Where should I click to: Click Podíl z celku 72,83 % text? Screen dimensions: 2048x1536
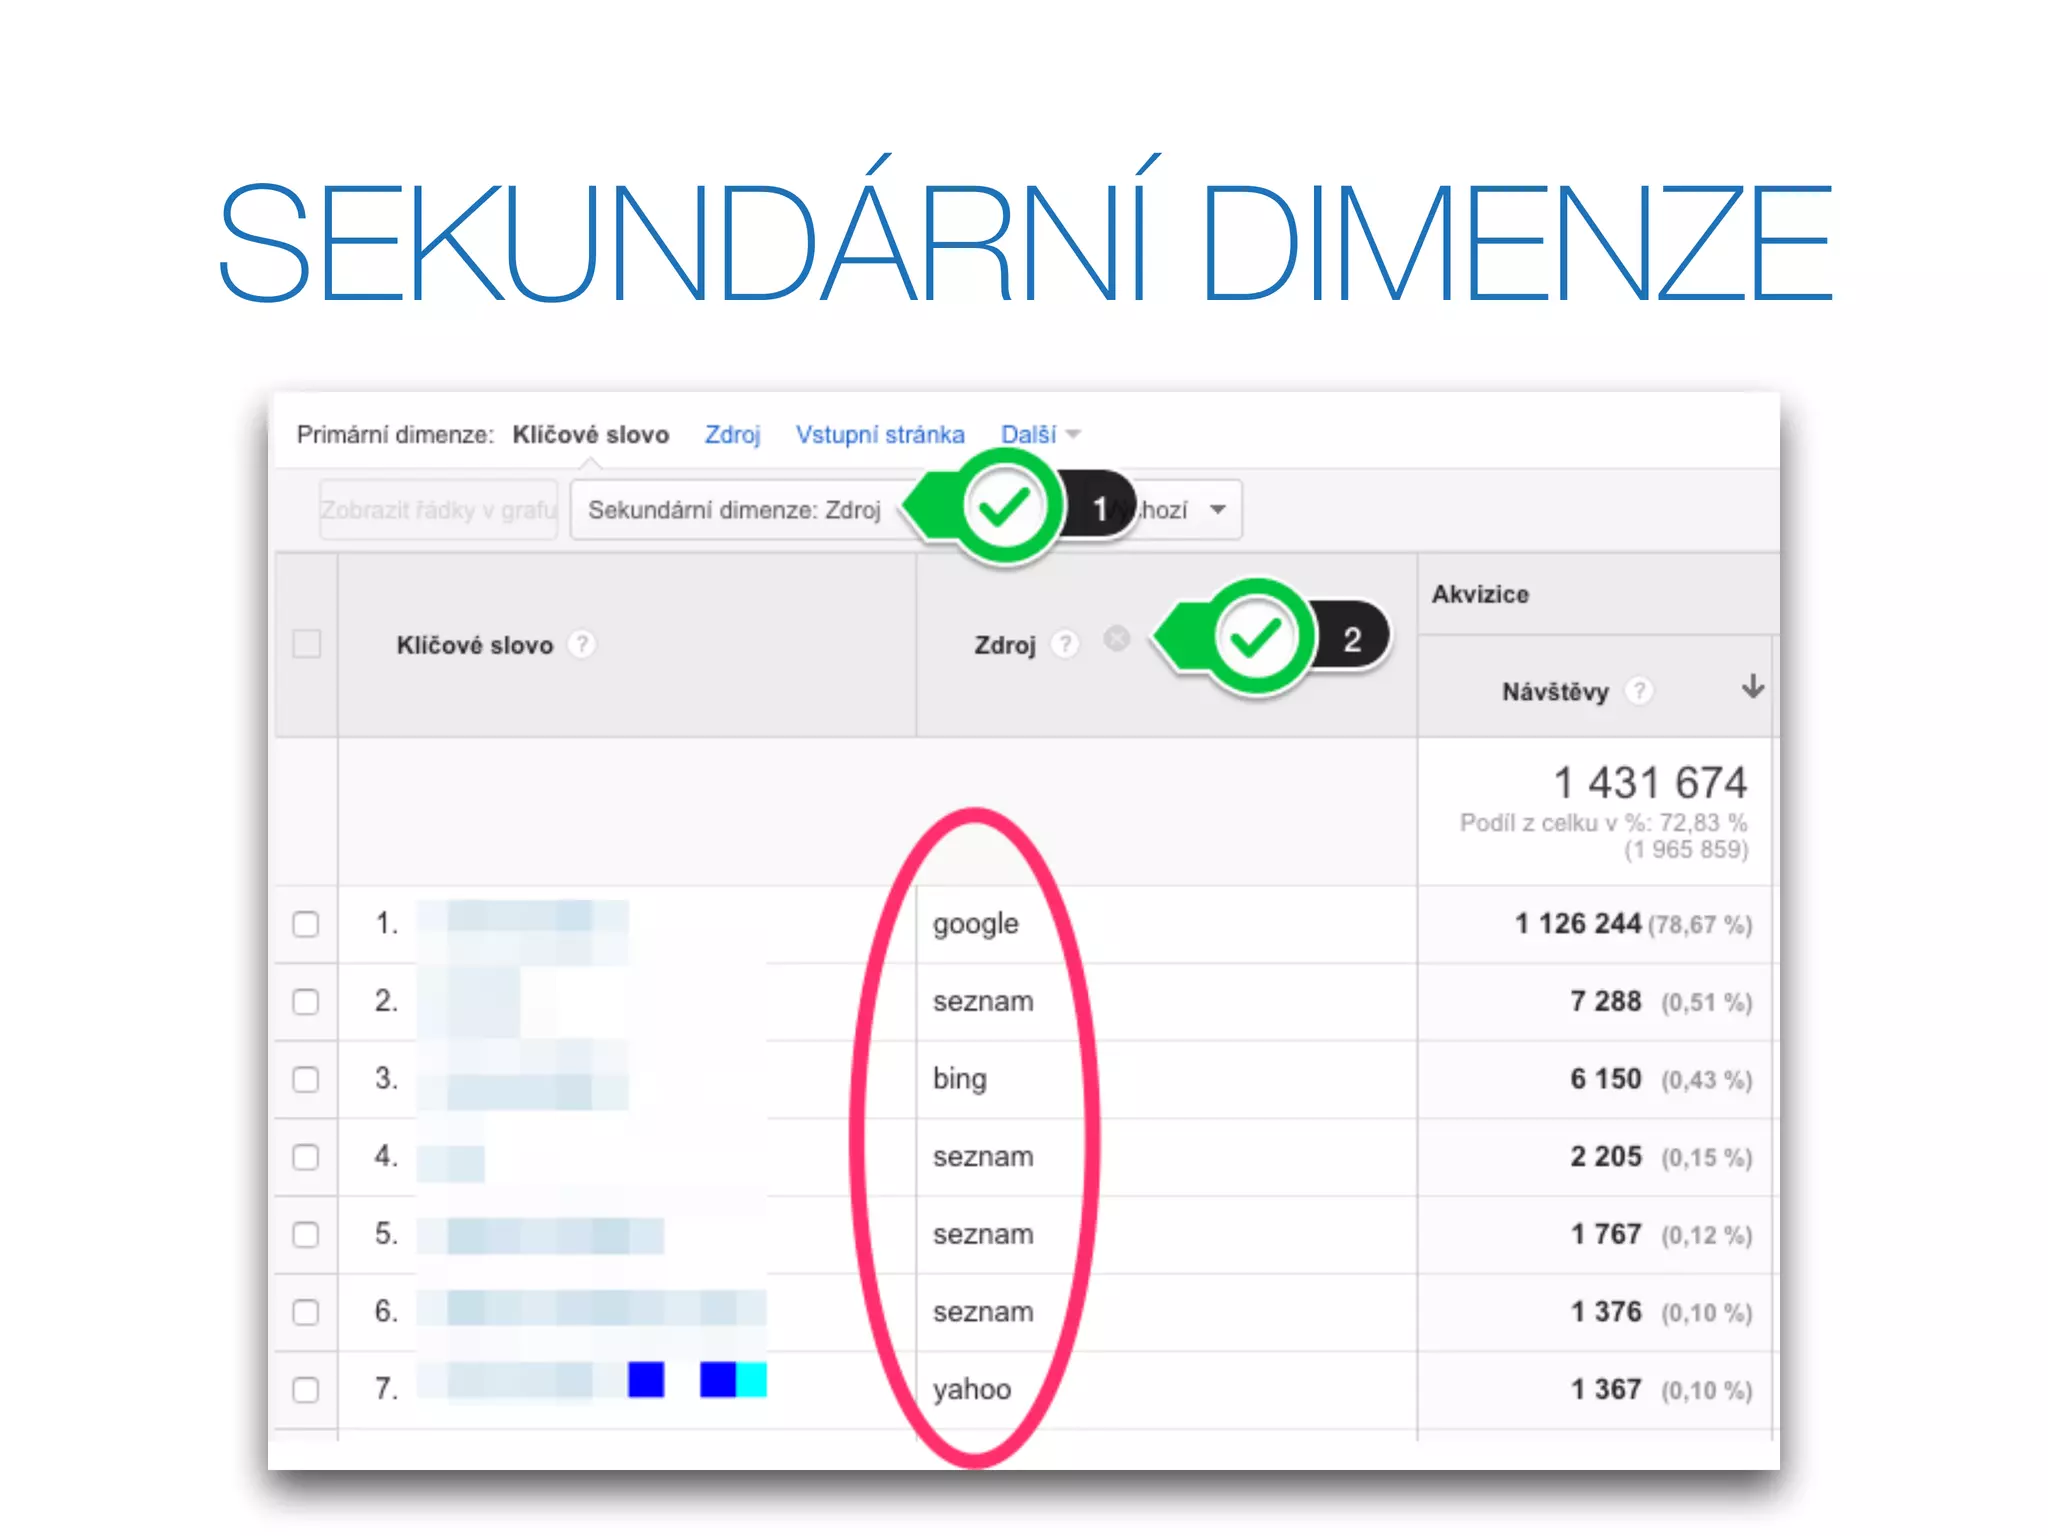[1604, 823]
